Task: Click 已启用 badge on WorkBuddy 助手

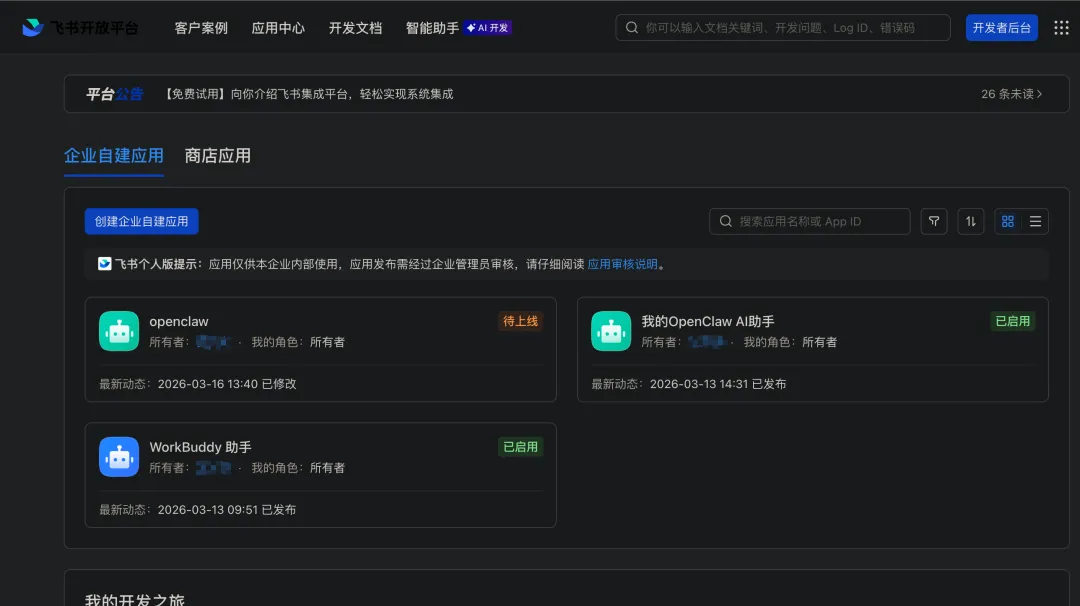Action: point(521,446)
